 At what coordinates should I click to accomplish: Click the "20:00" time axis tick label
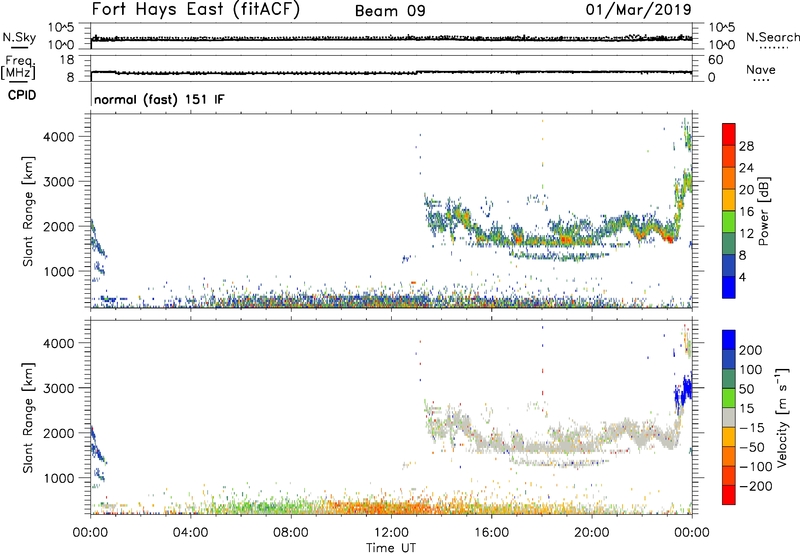591,533
